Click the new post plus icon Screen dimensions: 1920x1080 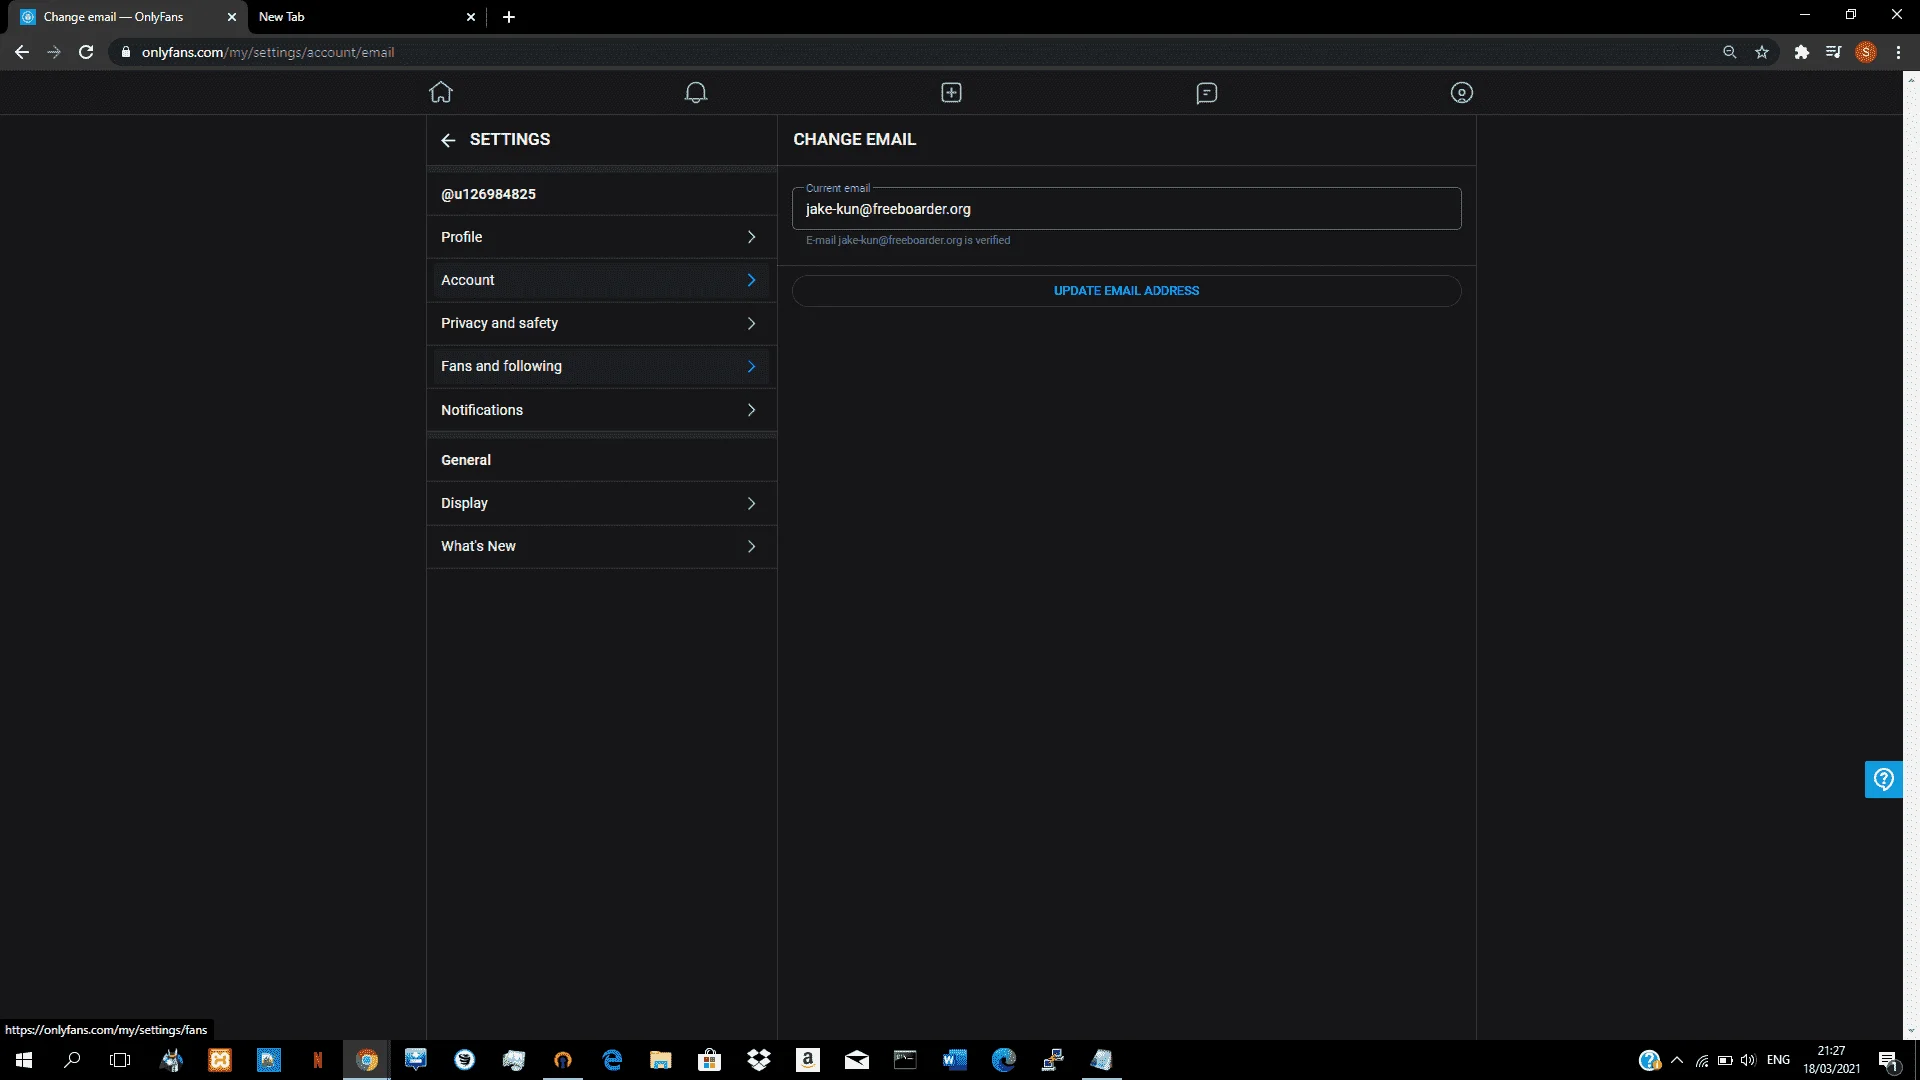(951, 92)
